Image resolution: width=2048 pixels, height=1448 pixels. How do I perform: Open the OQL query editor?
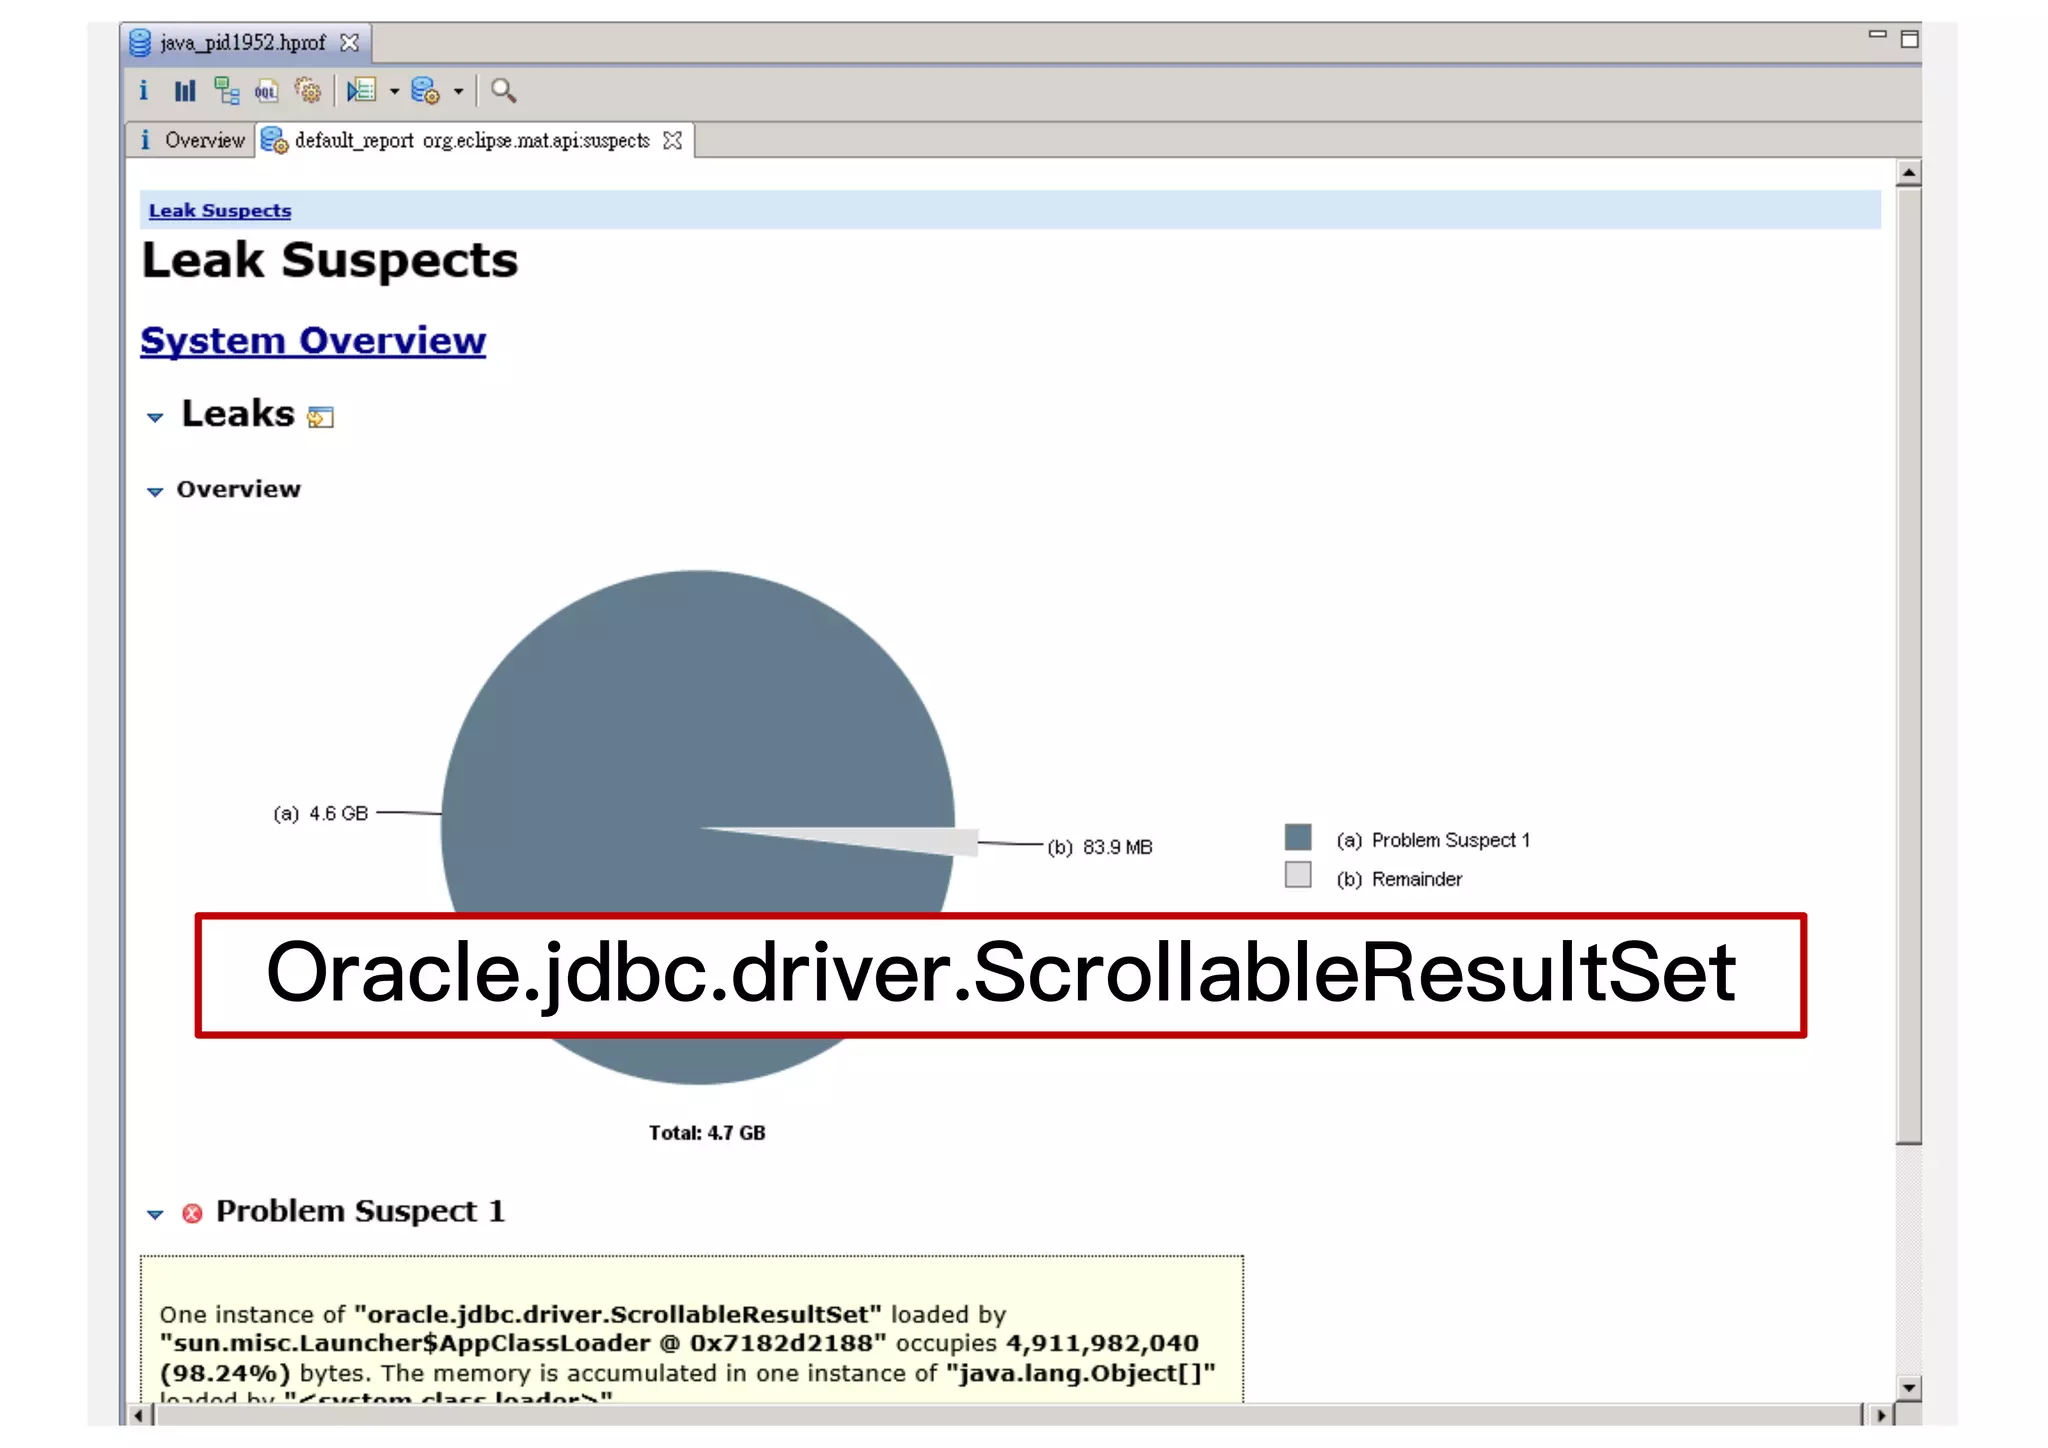266,91
